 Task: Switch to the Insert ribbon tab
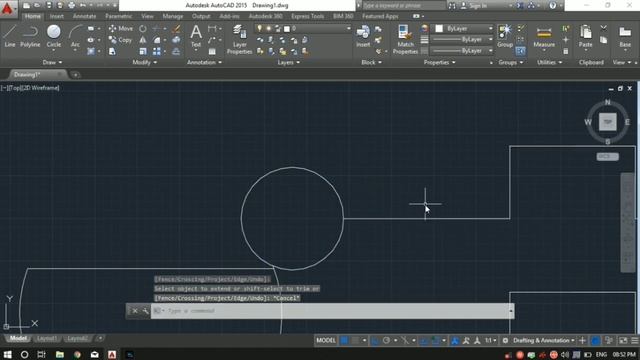pyautogui.click(x=57, y=16)
